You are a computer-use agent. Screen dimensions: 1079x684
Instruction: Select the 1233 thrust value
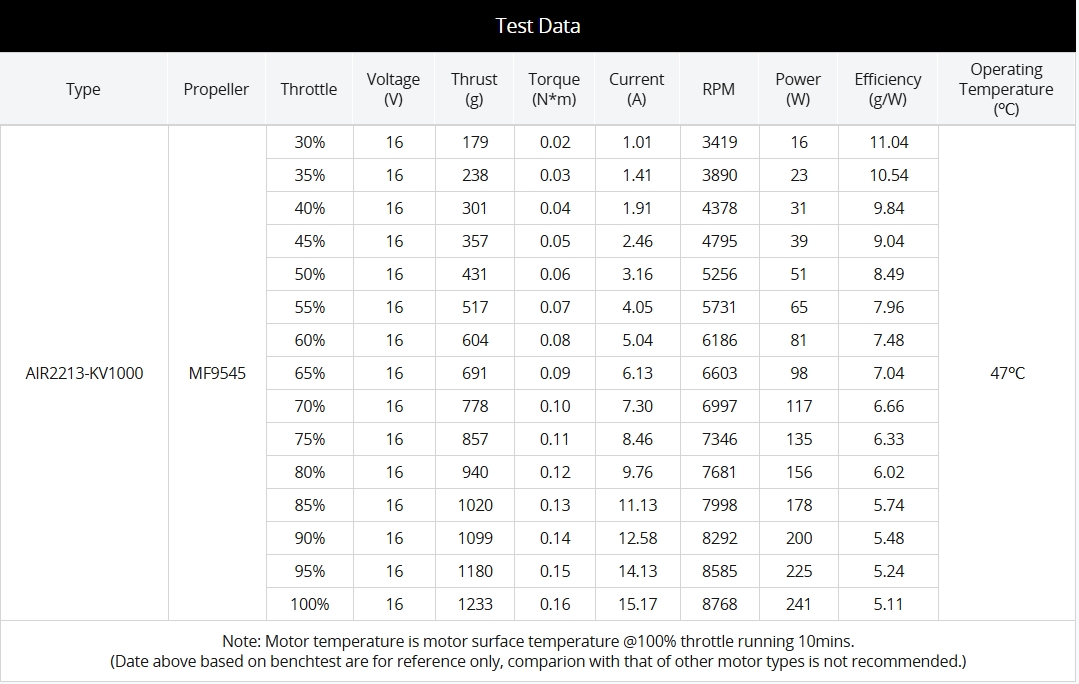[475, 604]
